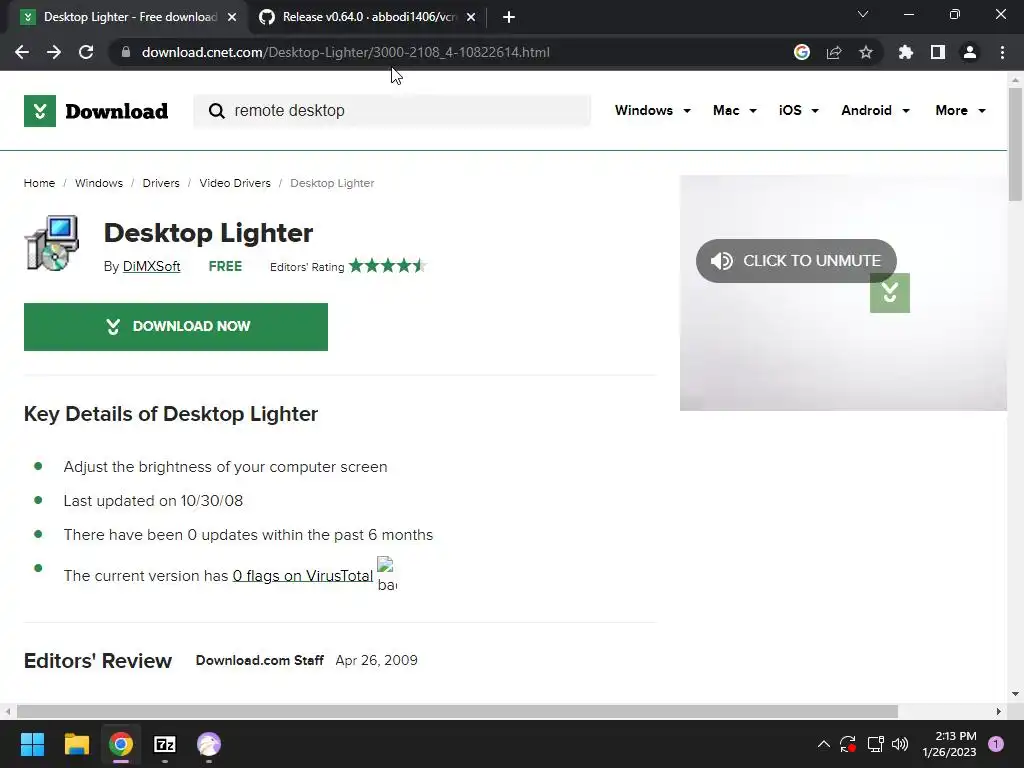Image resolution: width=1024 pixels, height=768 pixels.
Task: Click the vertical page scrollbar thumb
Action: [x=1015, y=144]
